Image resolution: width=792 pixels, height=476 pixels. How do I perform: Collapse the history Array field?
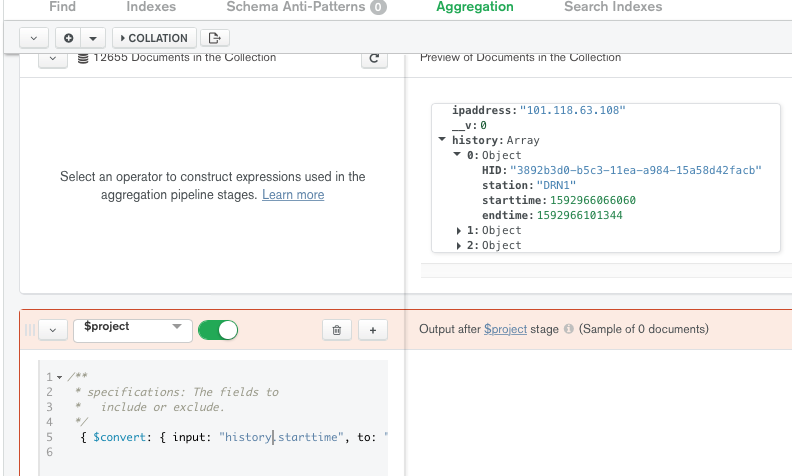(442, 141)
